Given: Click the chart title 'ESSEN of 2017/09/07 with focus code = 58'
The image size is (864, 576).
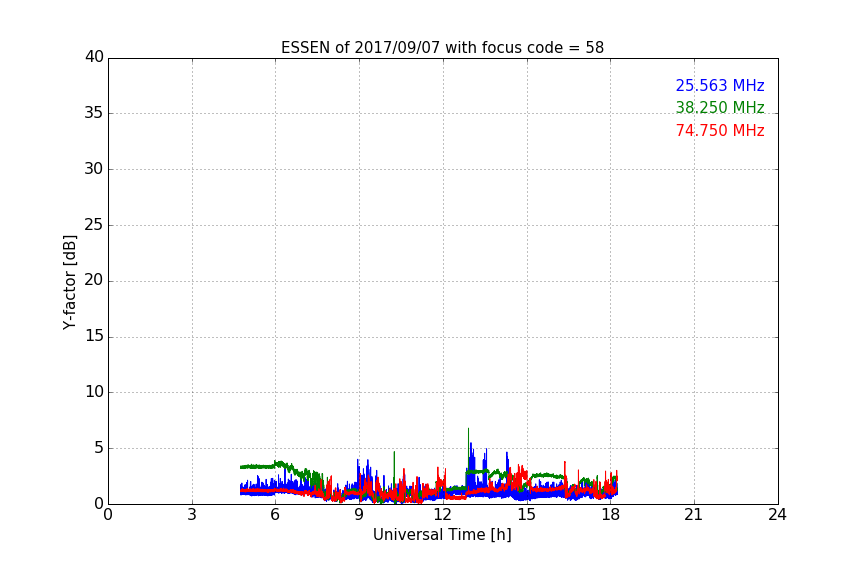Looking at the screenshot, I should point(442,48).
